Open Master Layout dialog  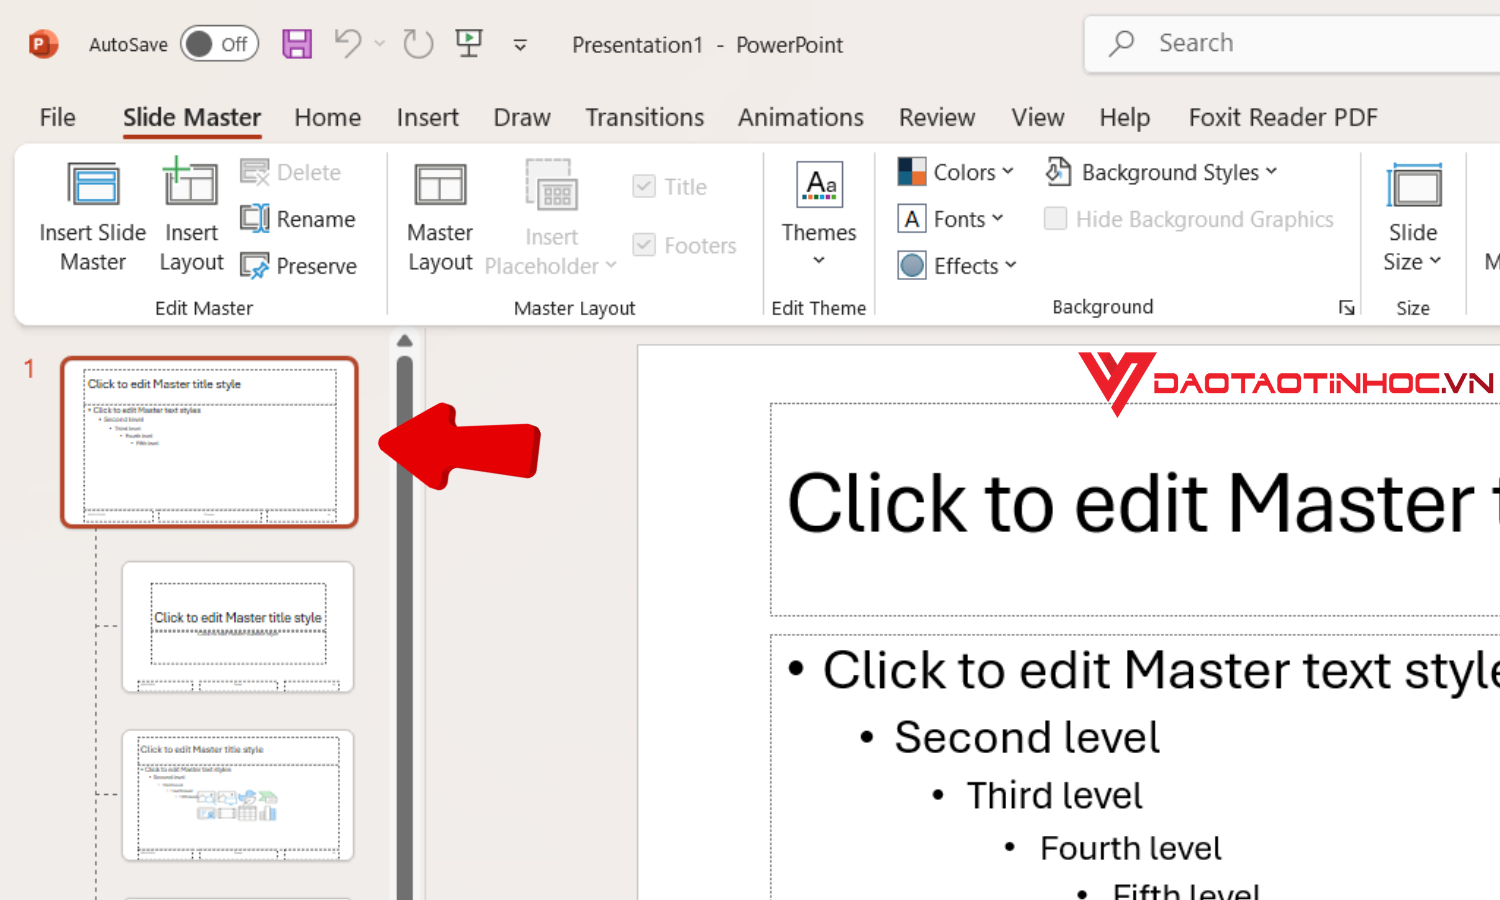coord(439,215)
